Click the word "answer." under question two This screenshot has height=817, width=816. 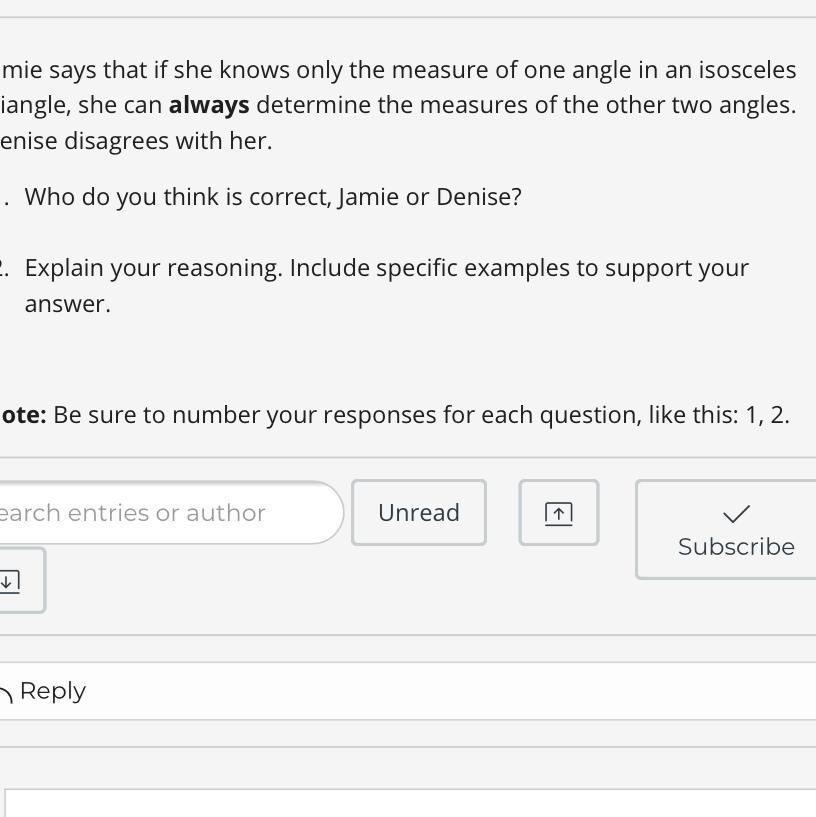point(68,304)
